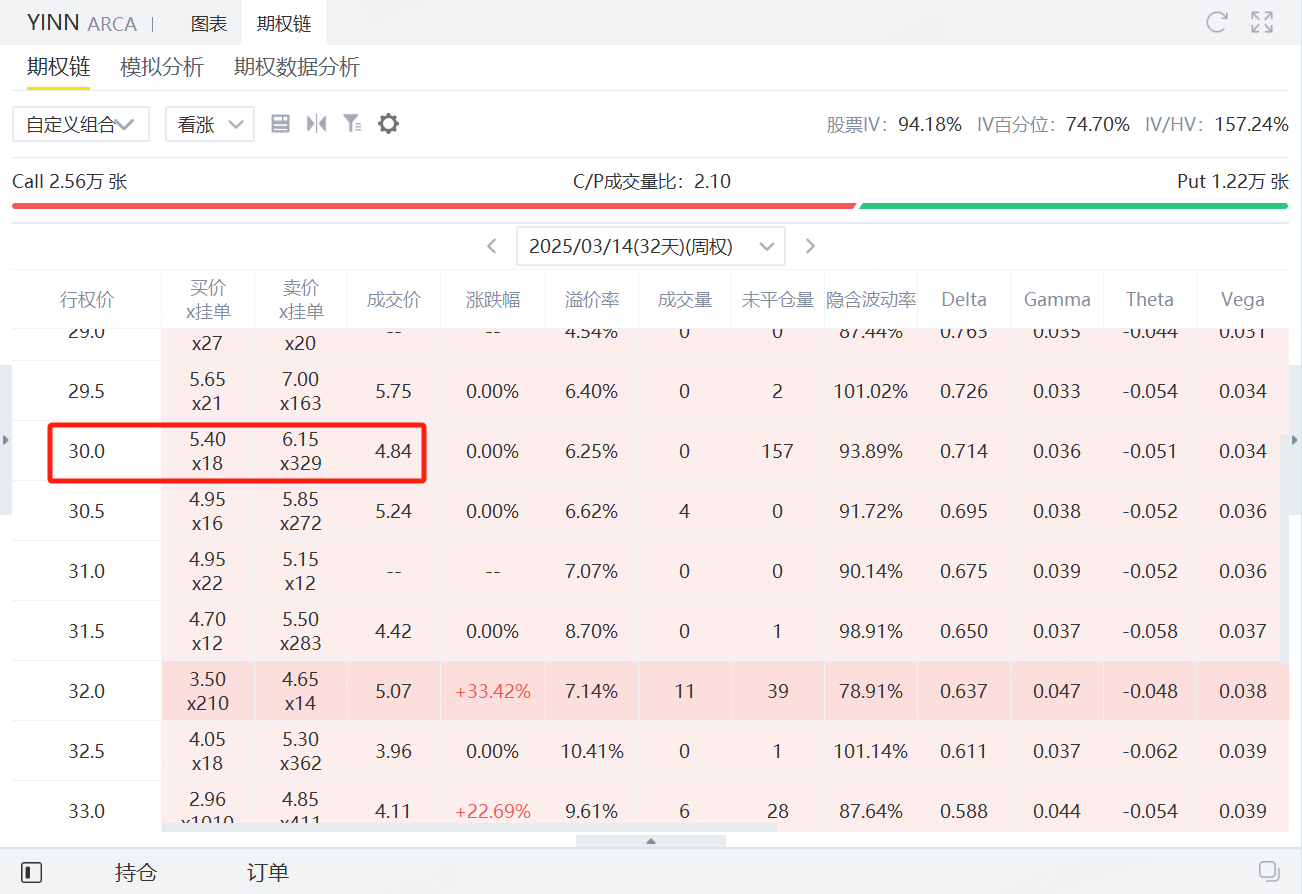Sort by the 行权价 column header

pos(87,299)
